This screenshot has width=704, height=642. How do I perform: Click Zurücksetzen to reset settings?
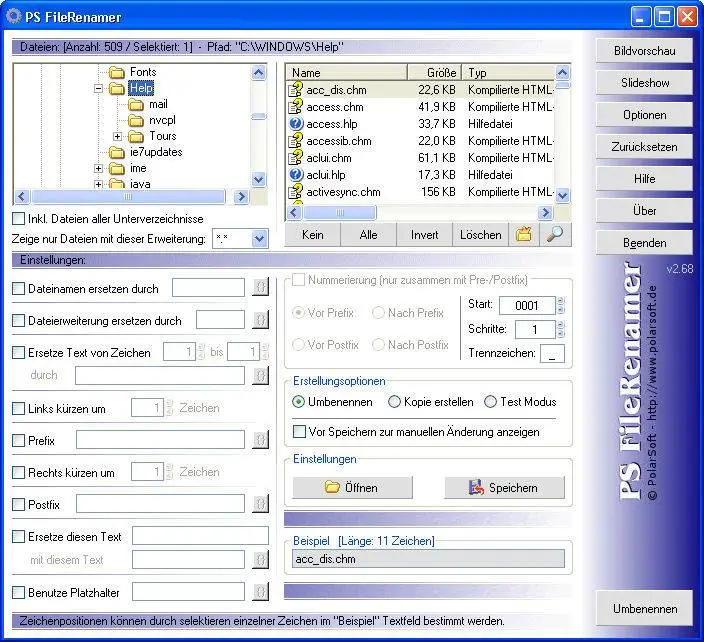point(644,147)
